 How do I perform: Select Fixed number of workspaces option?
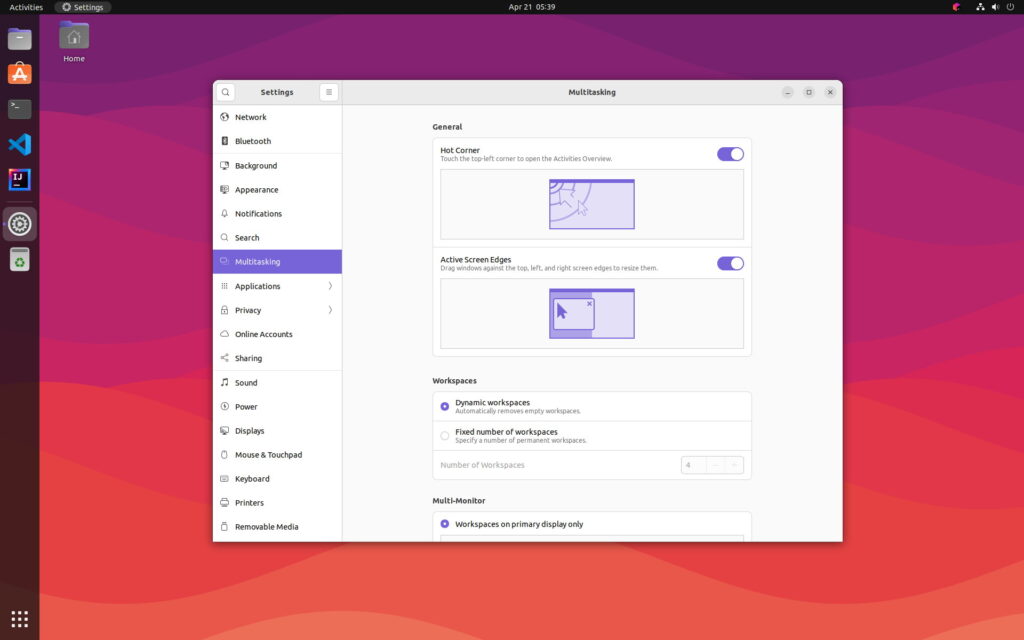click(445, 436)
